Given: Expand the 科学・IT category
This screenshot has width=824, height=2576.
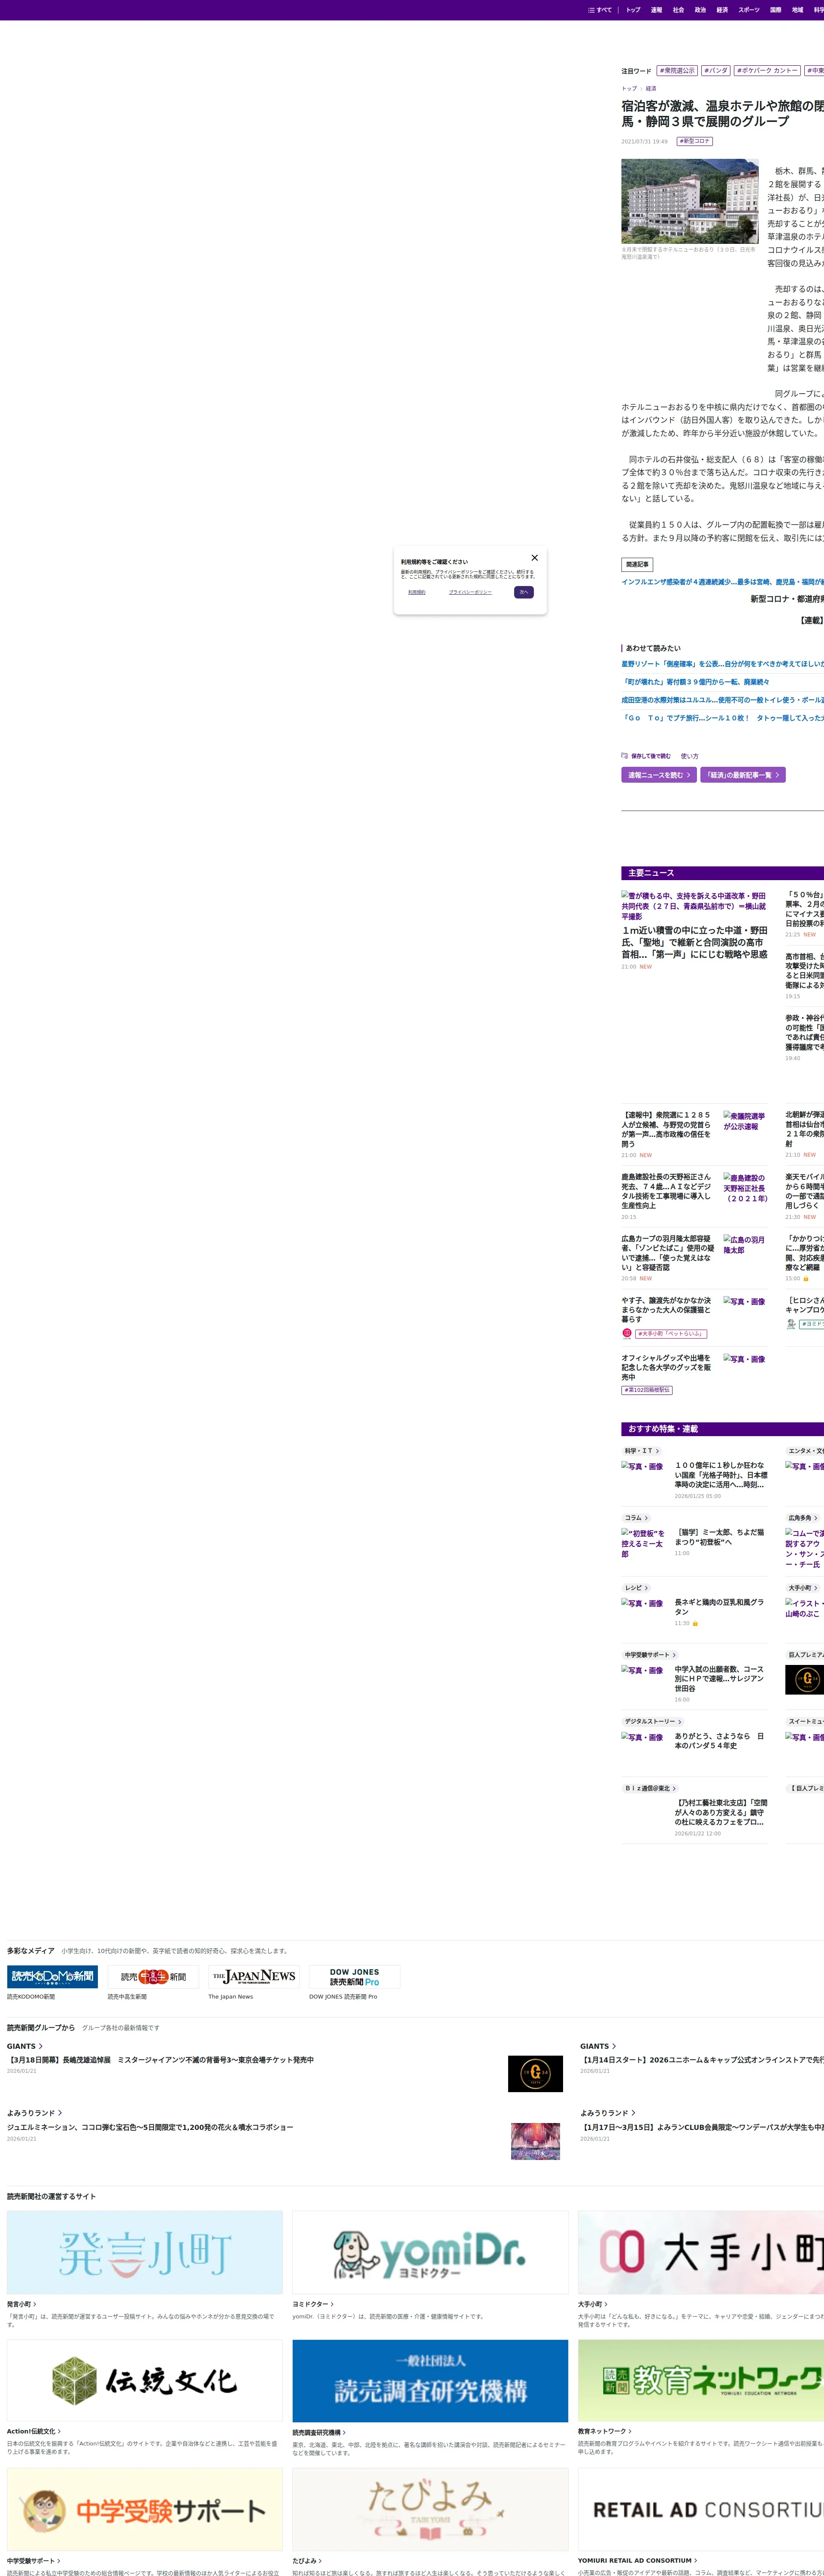Looking at the screenshot, I should 641,1451.
